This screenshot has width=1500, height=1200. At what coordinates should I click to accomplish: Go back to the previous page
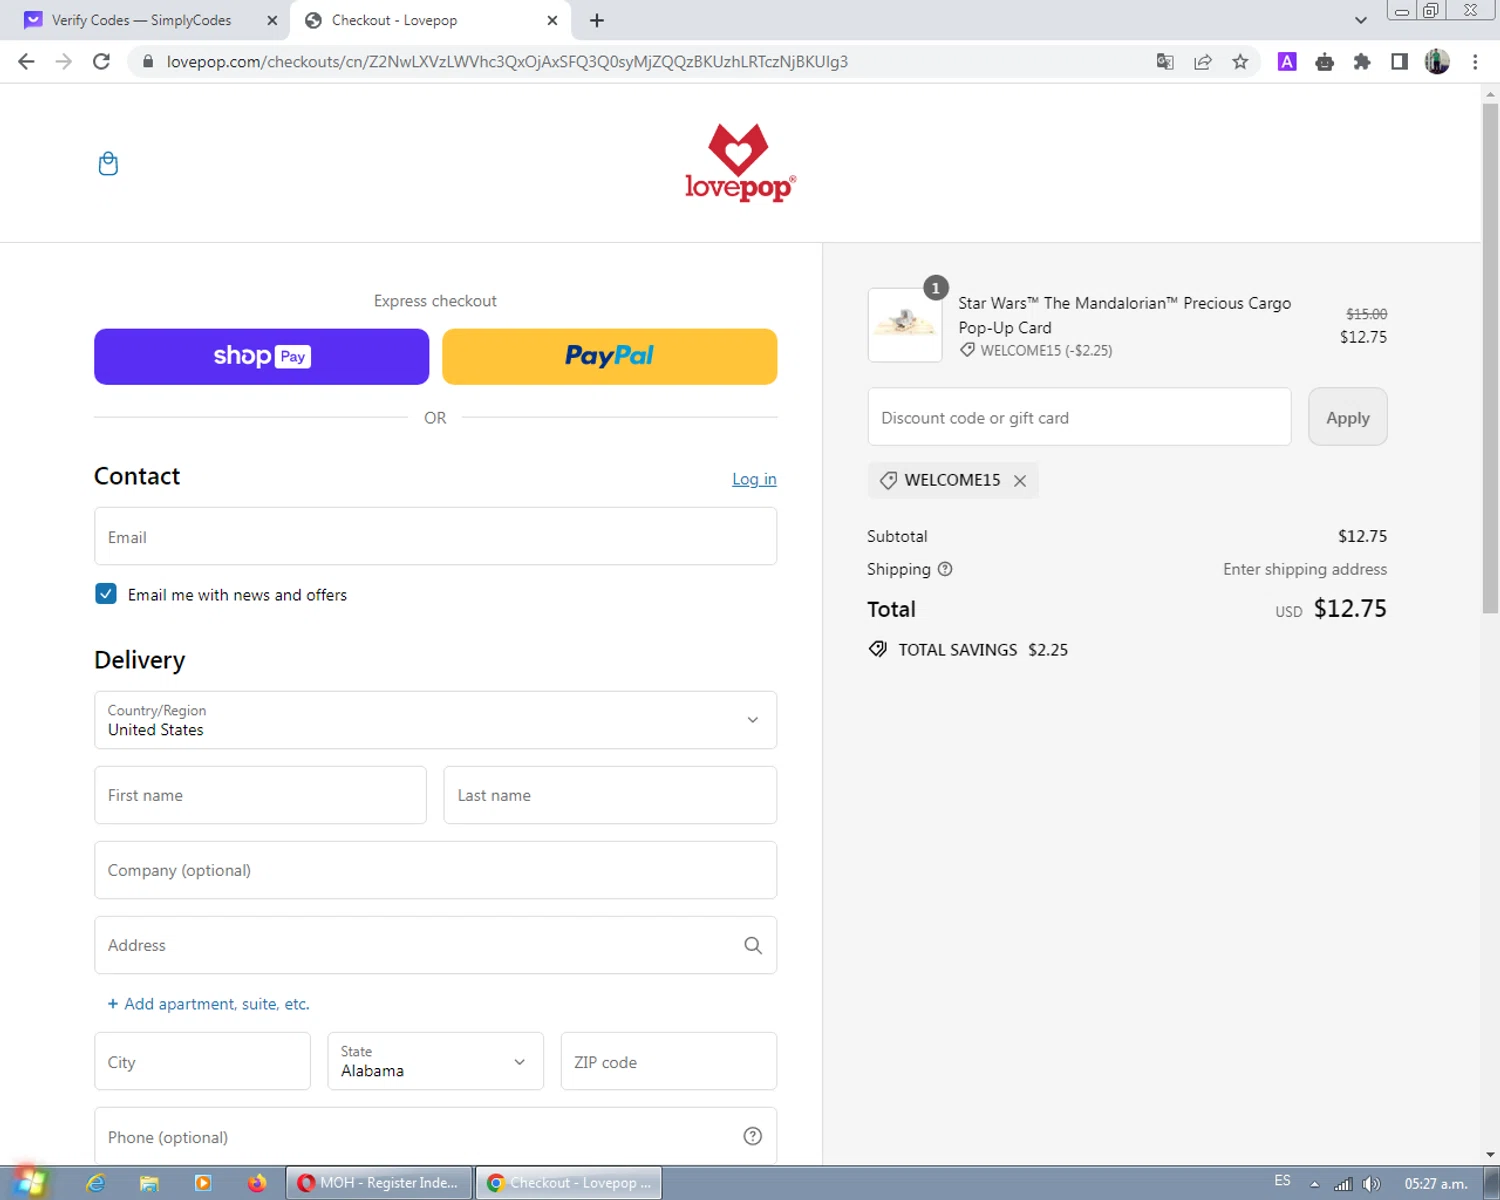click(26, 62)
